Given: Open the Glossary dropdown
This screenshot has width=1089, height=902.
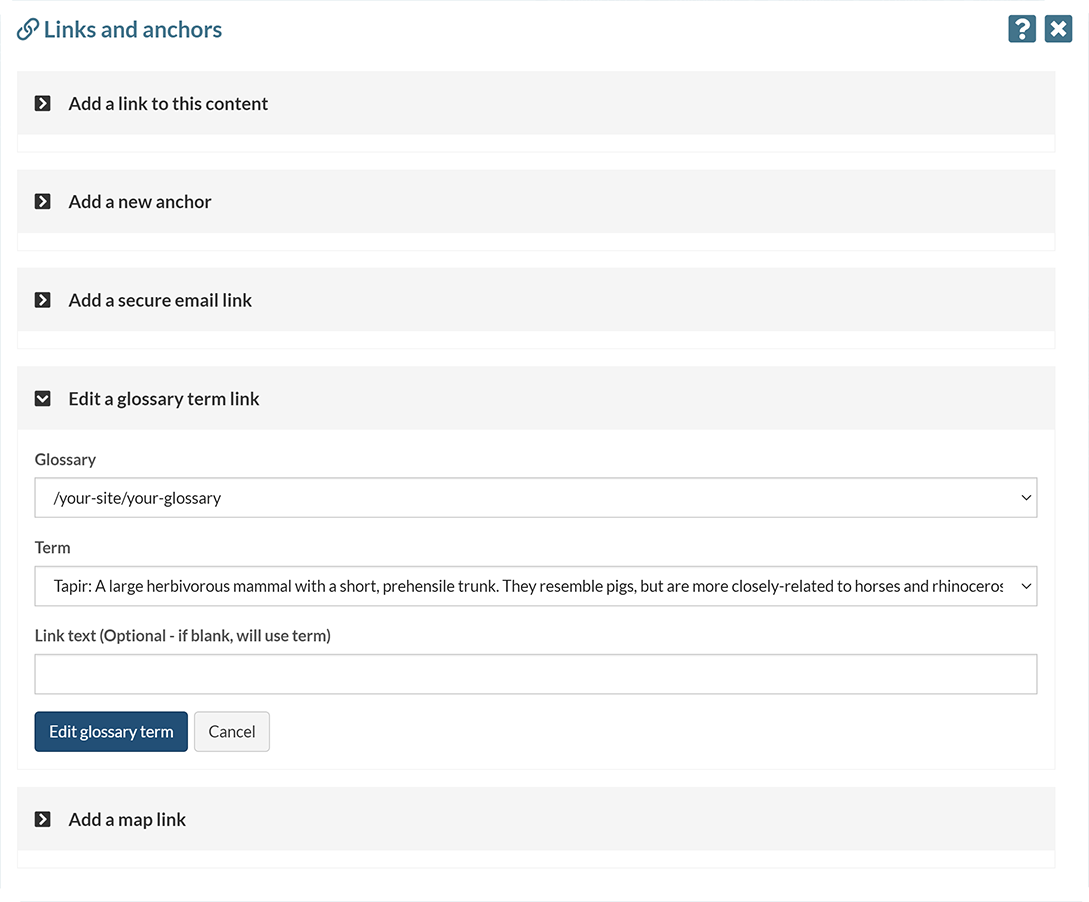Looking at the screenshot, I should (x=535, y=497).
